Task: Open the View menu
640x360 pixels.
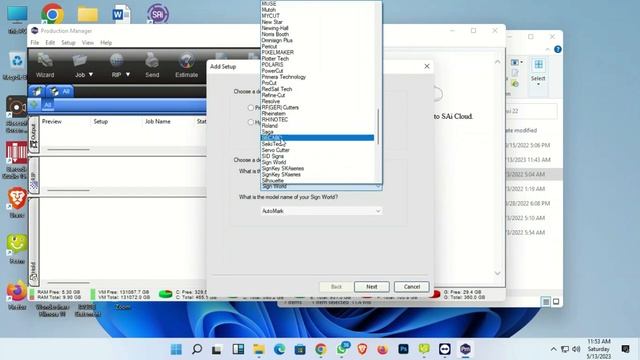Action: click(x=87, y=42)
